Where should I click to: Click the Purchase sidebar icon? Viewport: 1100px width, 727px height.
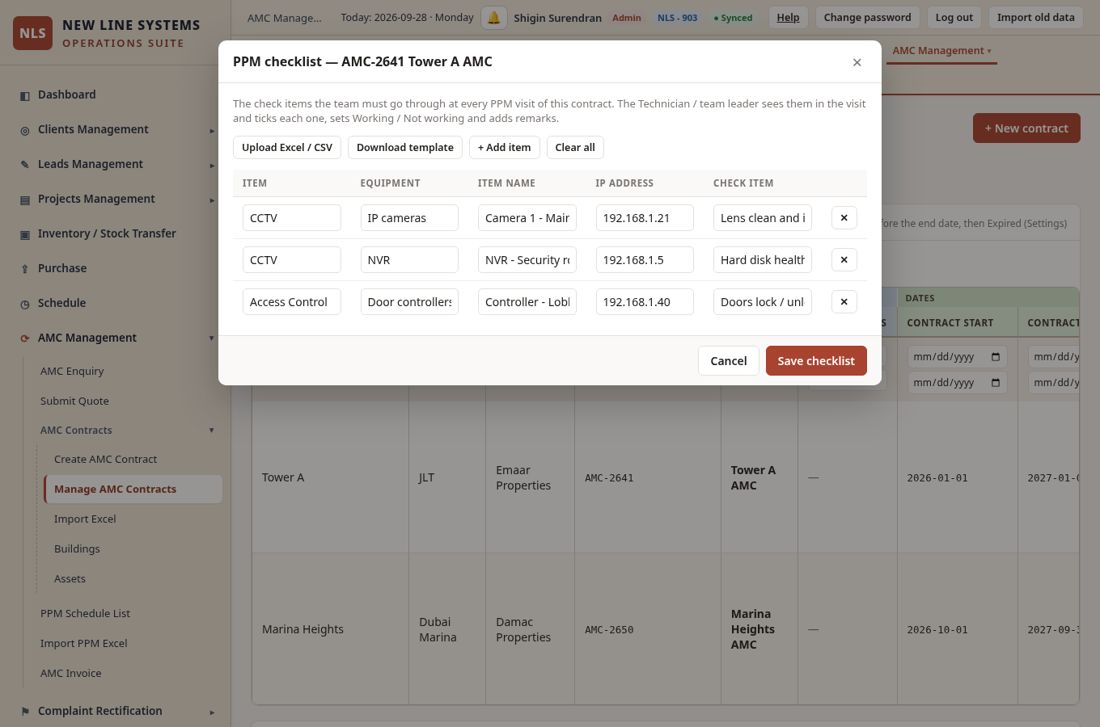click(25, 269)
